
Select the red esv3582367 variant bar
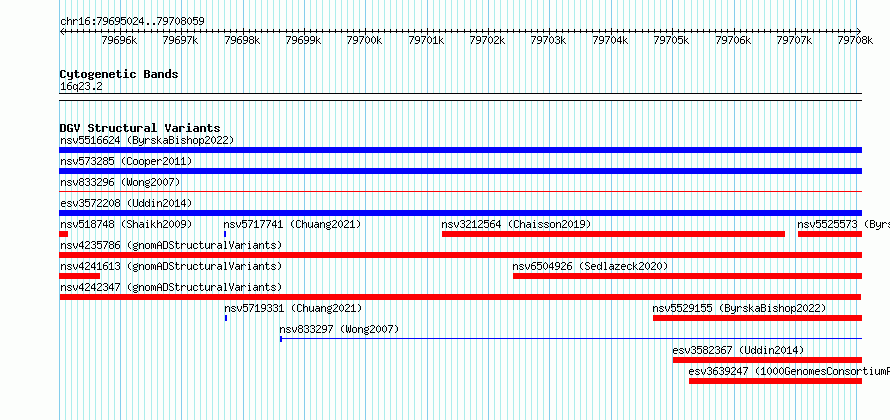tap(767, 360)
